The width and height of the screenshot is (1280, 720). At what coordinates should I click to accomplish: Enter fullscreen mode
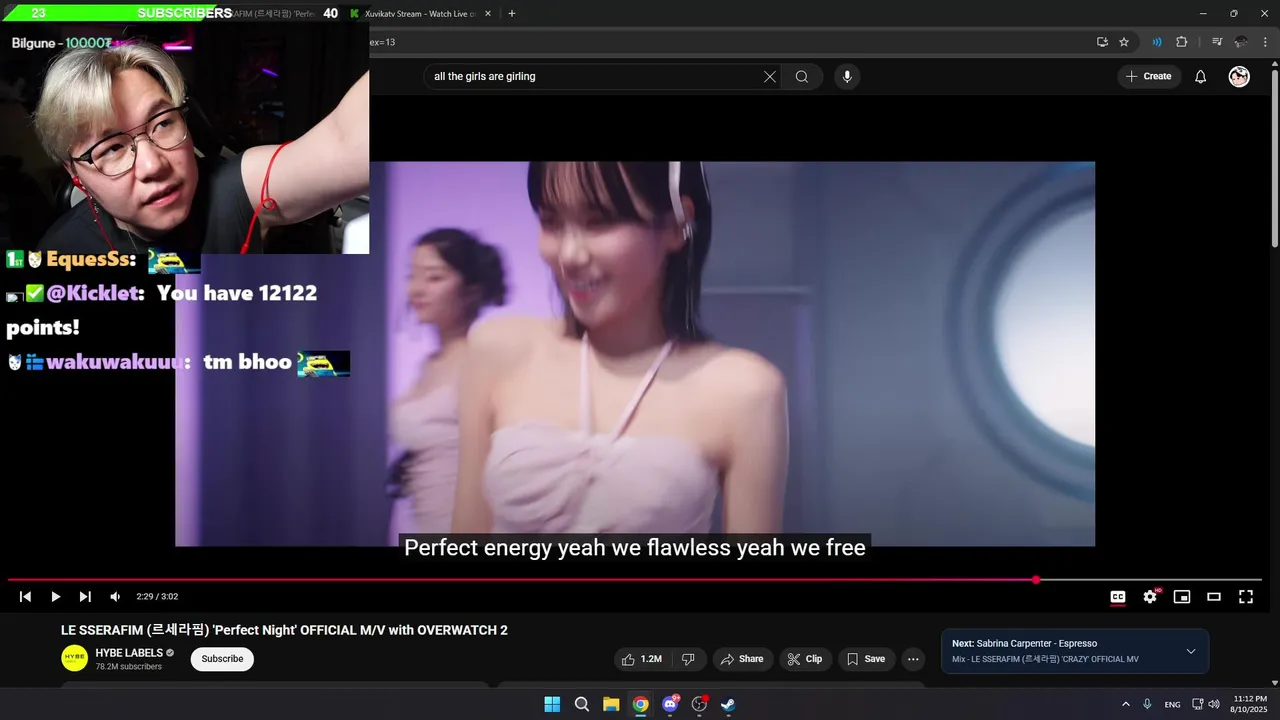tap(1246, 597)
